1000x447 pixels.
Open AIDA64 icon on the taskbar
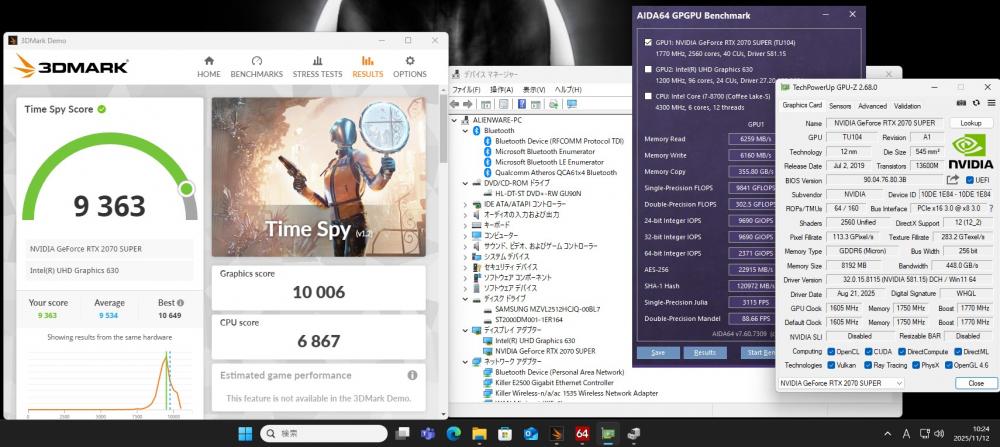point(582,434)
